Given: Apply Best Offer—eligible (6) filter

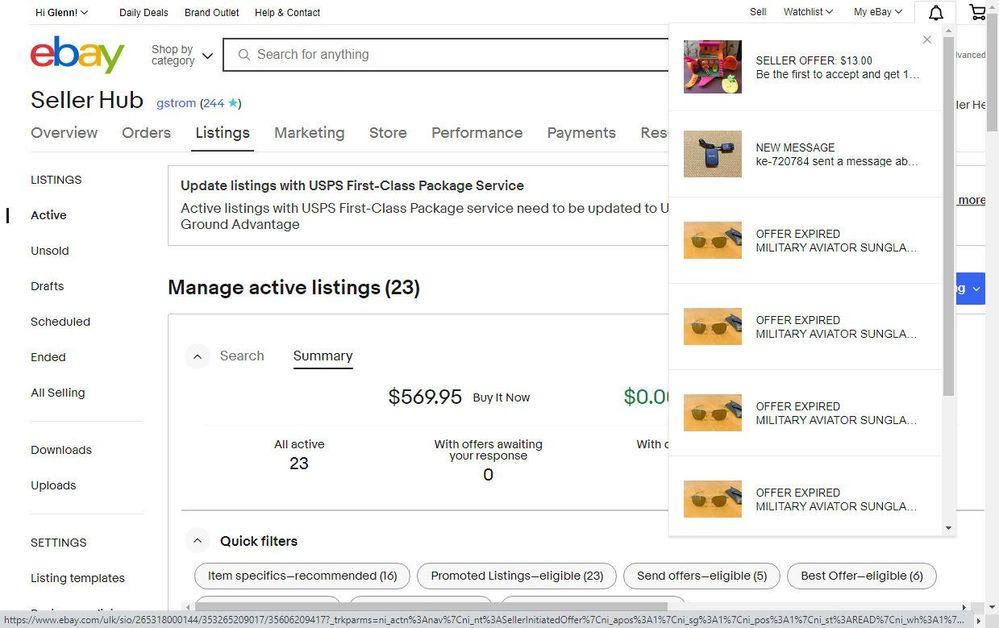Looking at the screenshot, I should [x=861, y=576].
